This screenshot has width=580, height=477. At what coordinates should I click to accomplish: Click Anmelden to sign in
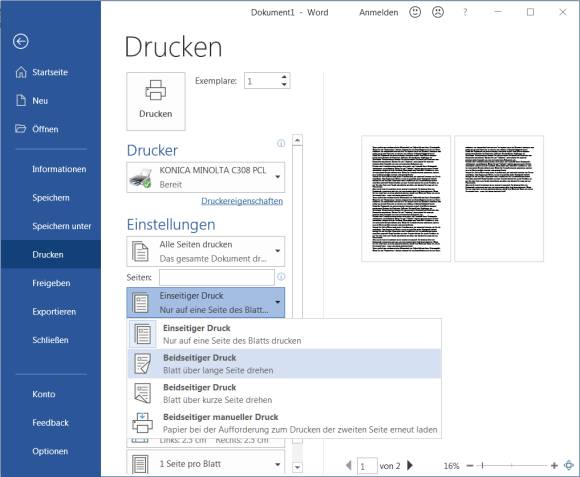coord(378,12)
